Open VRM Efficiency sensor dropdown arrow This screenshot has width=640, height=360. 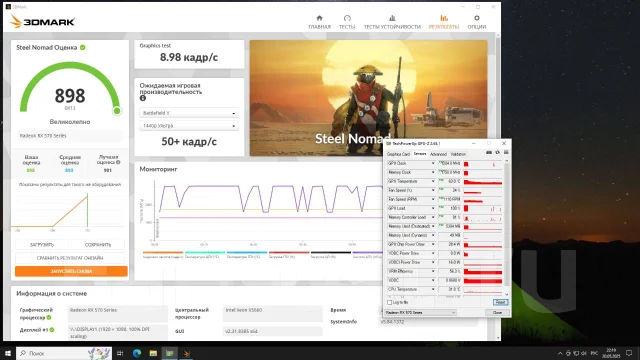pyautogui.click(x=433, y=271)
